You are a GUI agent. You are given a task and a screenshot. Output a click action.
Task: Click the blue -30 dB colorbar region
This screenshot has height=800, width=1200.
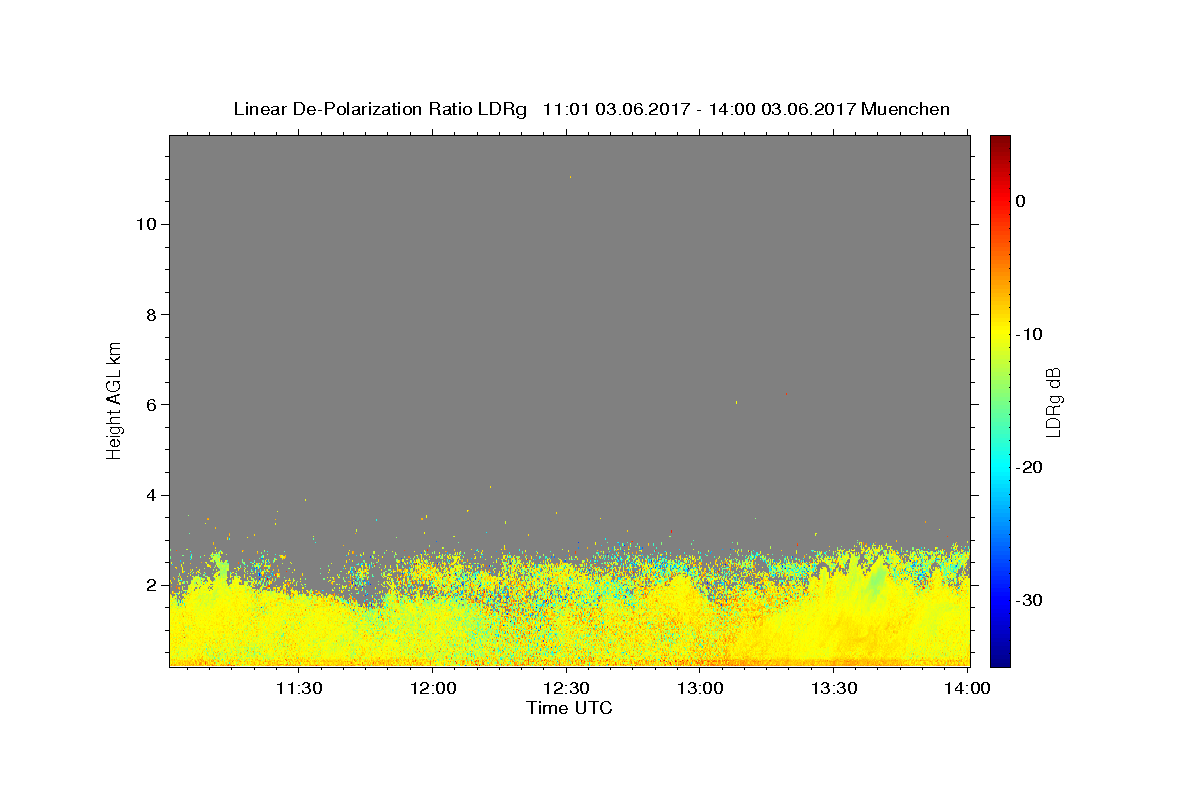pos(1000,600)
